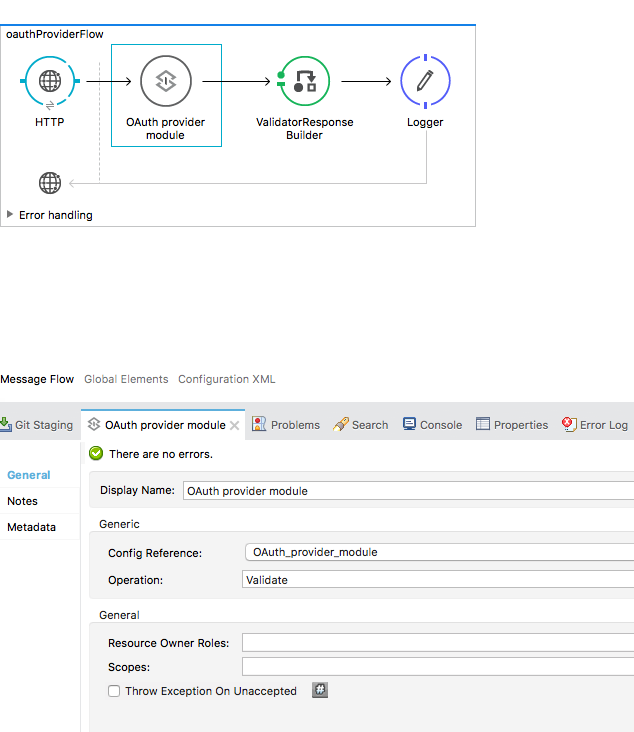The image size is (634, 732).
Task: Switch to the Configuration XML view
Action: 226,379
